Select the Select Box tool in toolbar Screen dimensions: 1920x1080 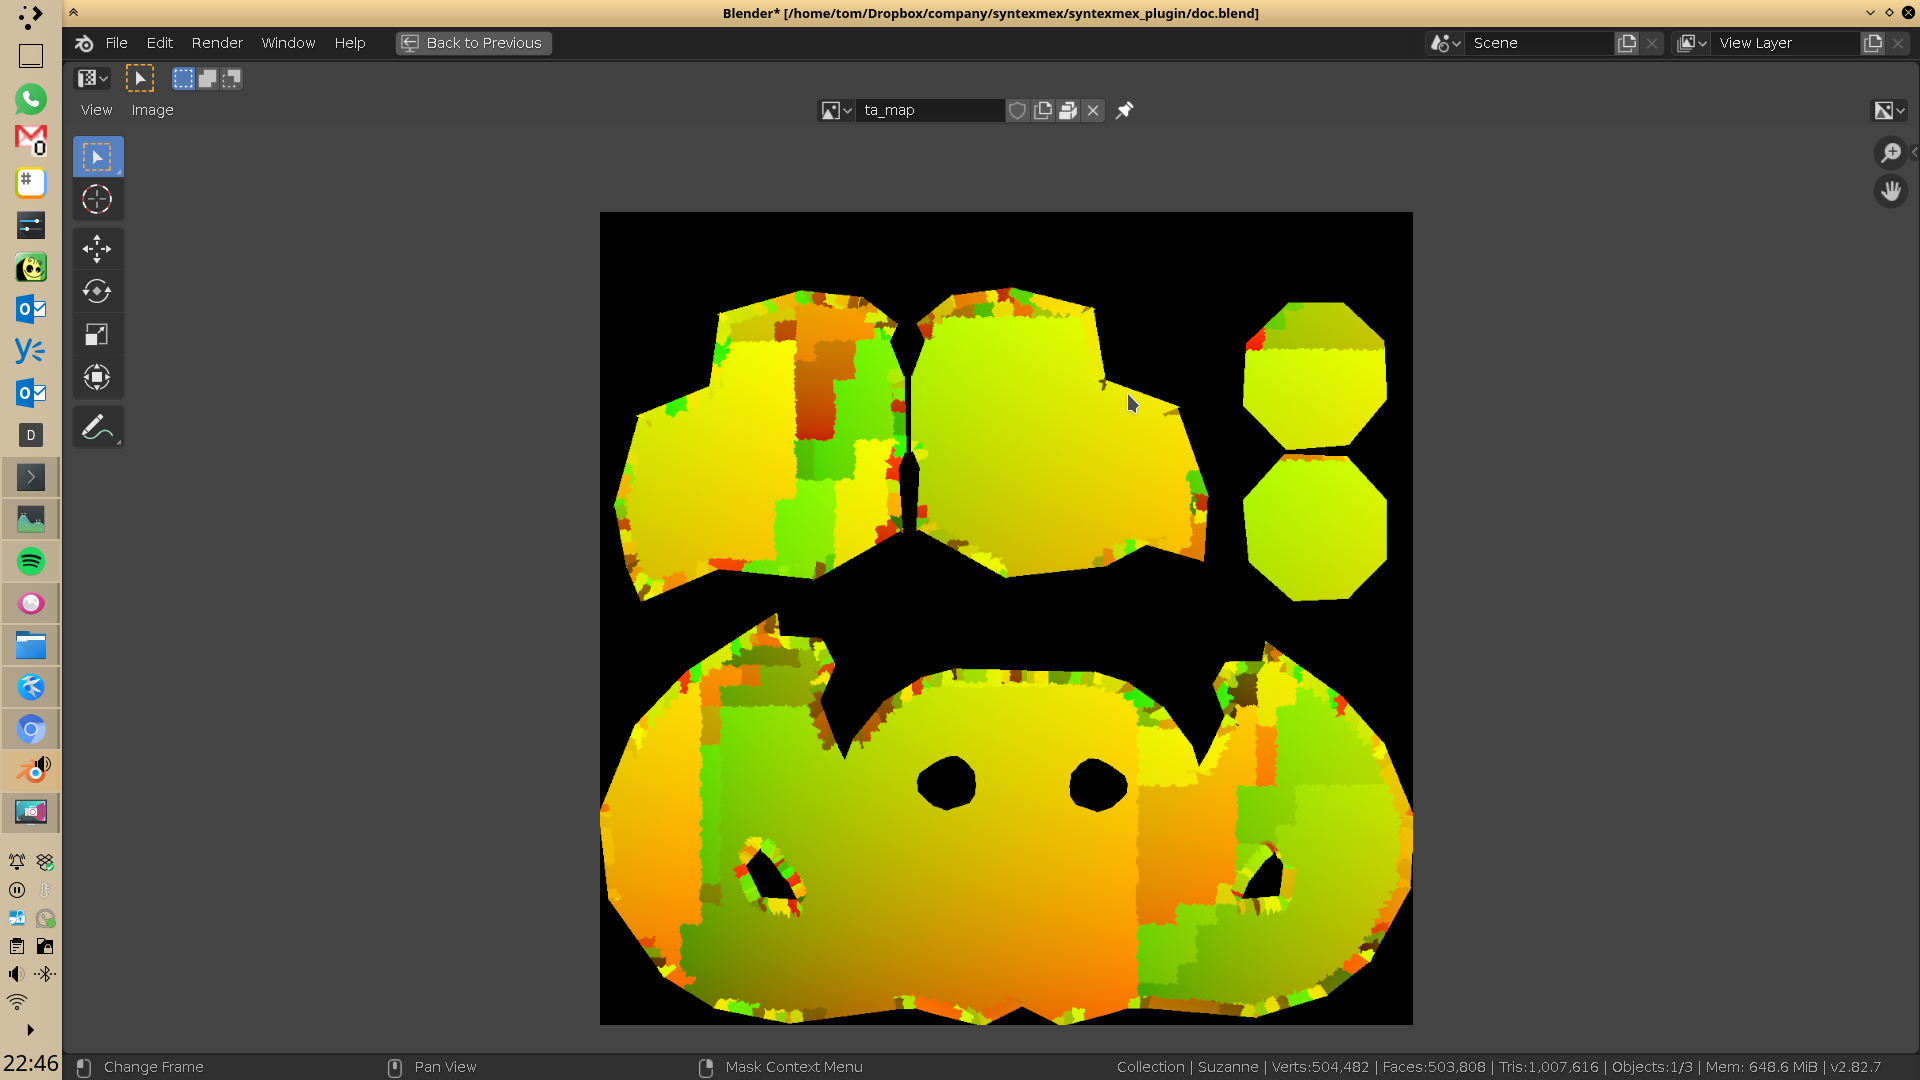tap(97, 157)
